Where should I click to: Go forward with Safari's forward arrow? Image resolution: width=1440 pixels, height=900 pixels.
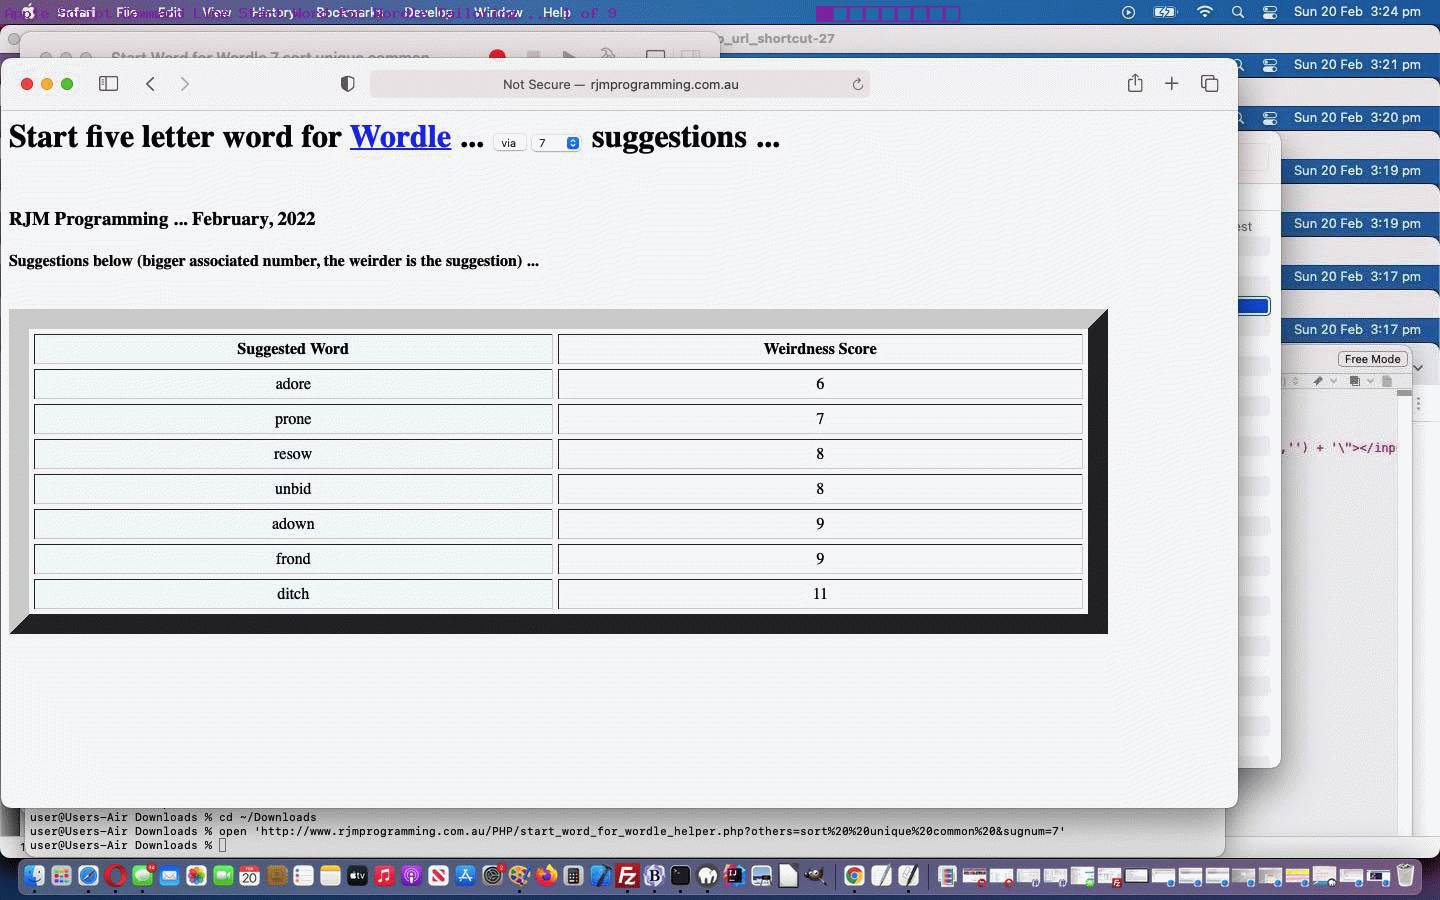pos(184,84)
